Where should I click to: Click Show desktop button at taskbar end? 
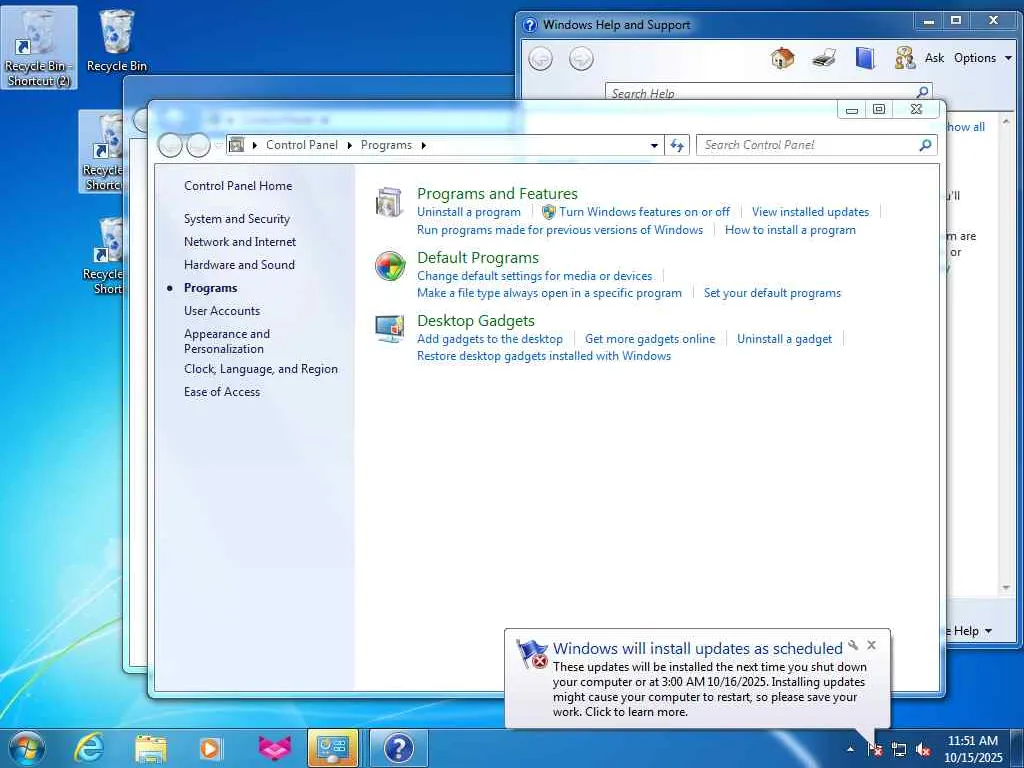coord(1017,748)
